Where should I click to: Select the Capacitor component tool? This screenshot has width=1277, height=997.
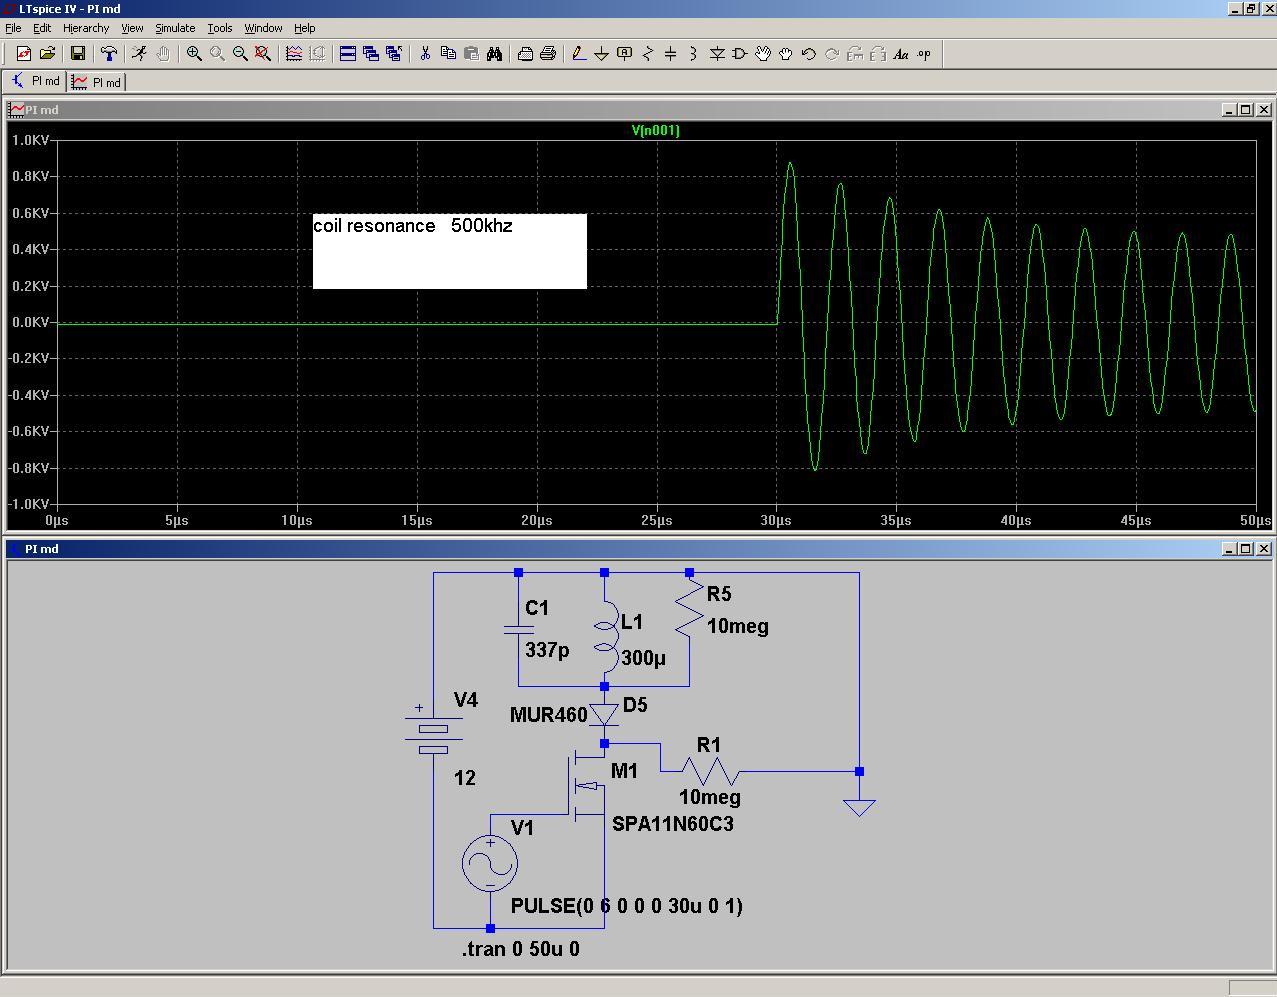point(670,54)
